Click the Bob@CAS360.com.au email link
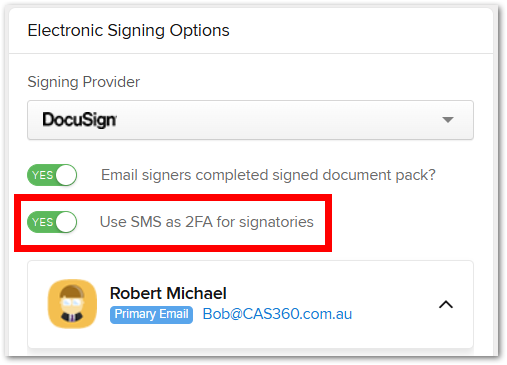The height and width of the screenshot is (365, 507). point(277,314)
